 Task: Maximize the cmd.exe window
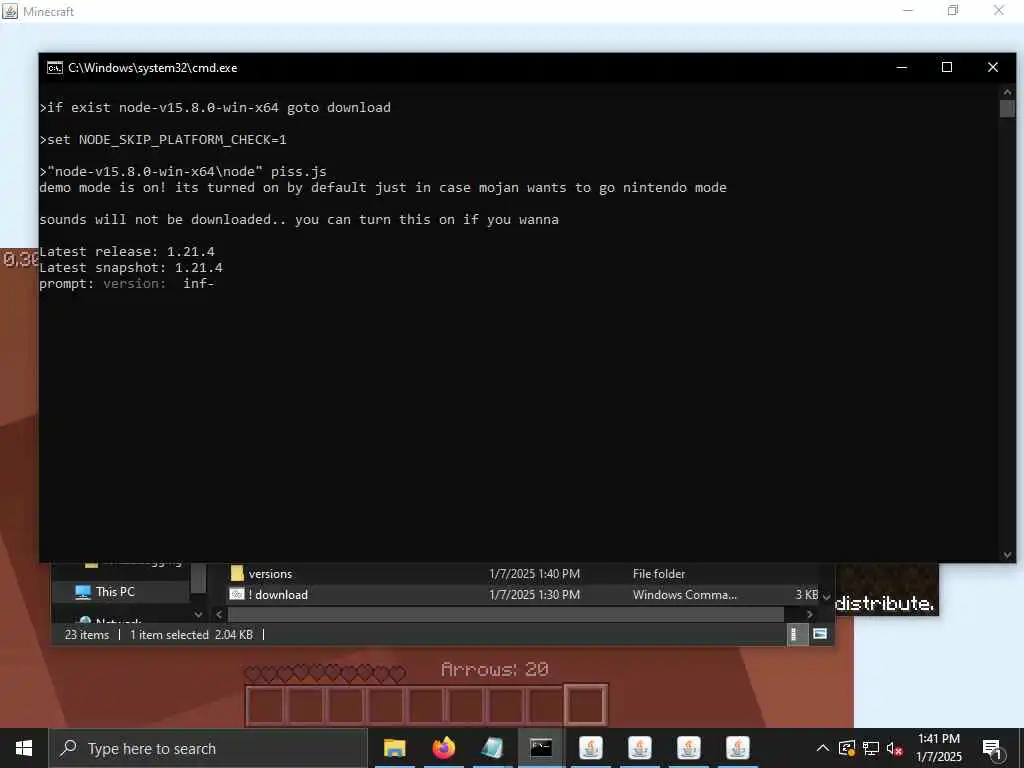pos(947,67)
